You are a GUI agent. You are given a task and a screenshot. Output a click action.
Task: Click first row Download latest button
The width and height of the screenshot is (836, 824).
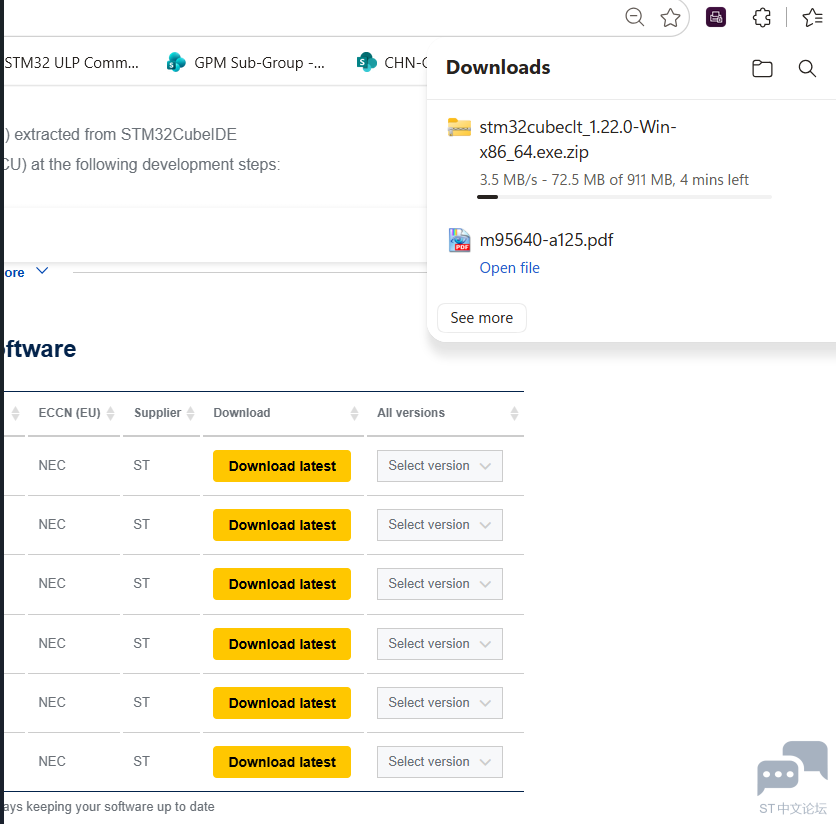tap(282, 466)
